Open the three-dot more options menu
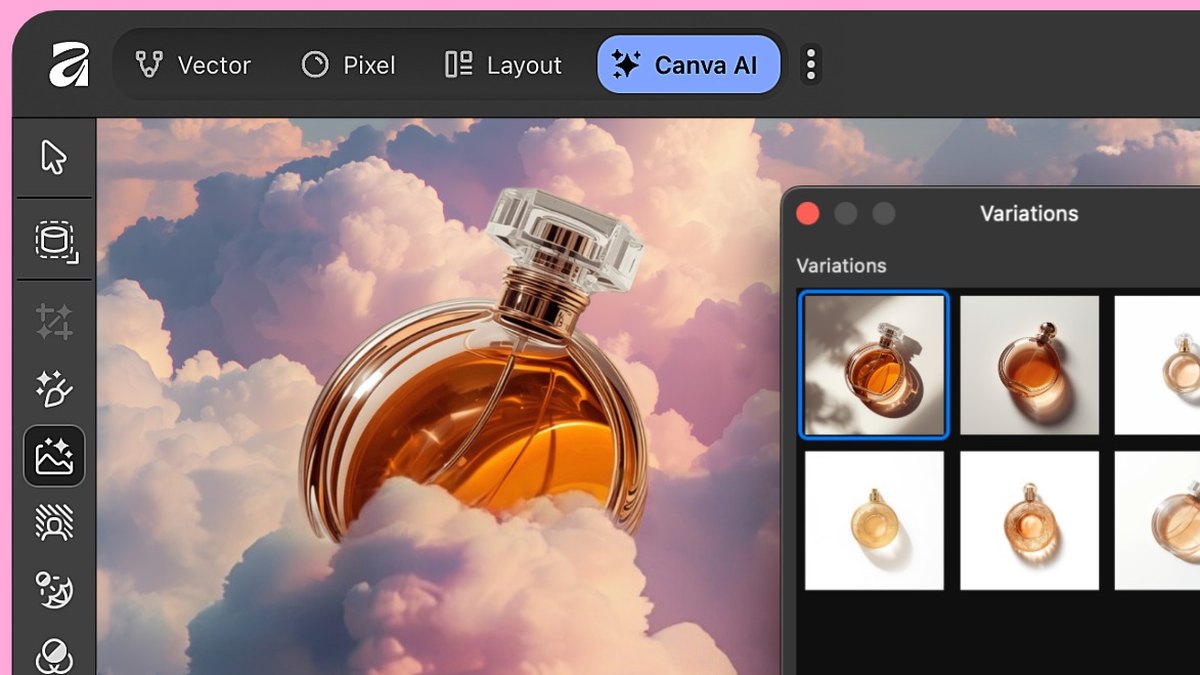Image resolution: width=1200 pixels, height=675 pixels. point(811,65)
